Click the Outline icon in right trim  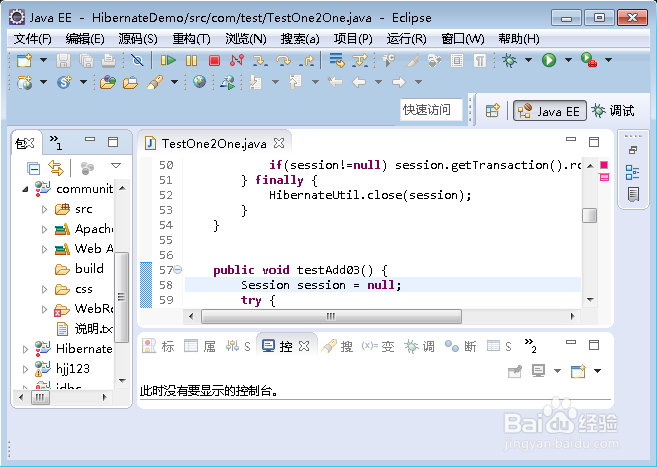click(632, 172)
